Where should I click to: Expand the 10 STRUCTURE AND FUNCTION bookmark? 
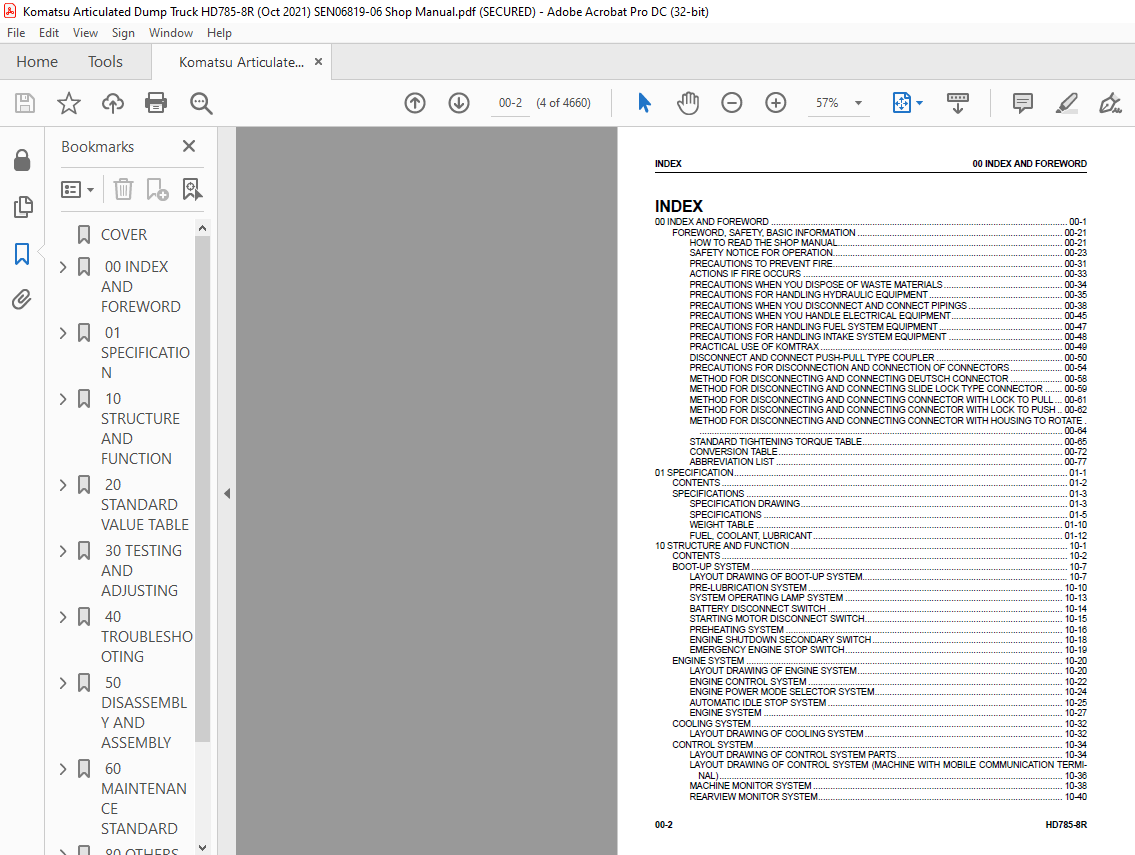pos(63,399)
